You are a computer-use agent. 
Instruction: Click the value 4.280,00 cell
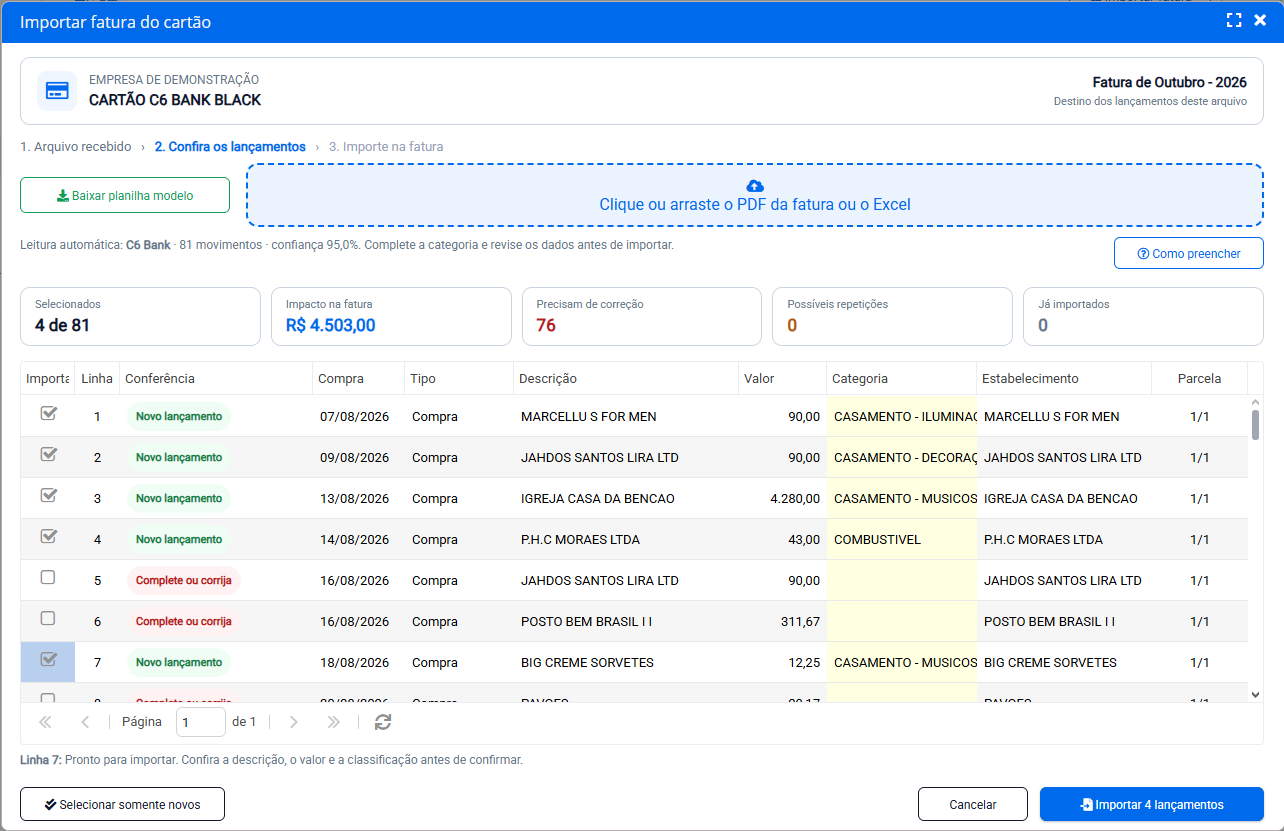(x=783, y=498)
